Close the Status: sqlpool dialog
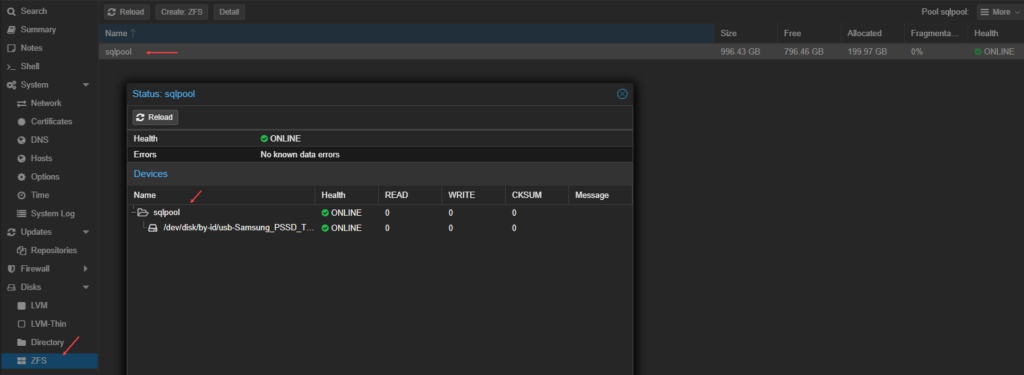The width and height of the screenshot is (1024, 375). (x=622, y=94)
